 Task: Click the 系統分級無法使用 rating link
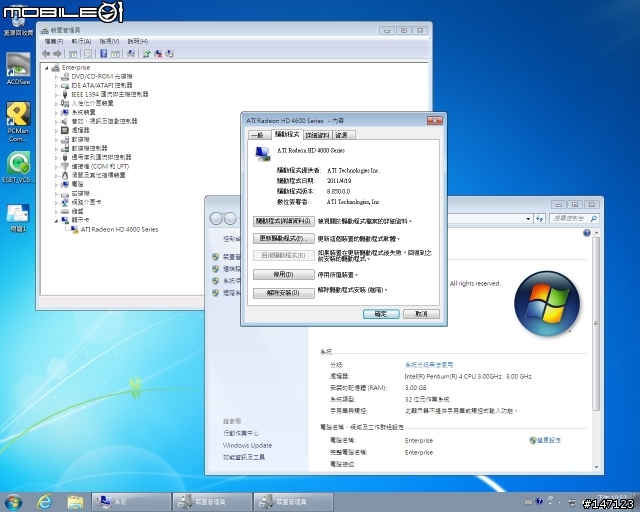click(x=429, y=365)
